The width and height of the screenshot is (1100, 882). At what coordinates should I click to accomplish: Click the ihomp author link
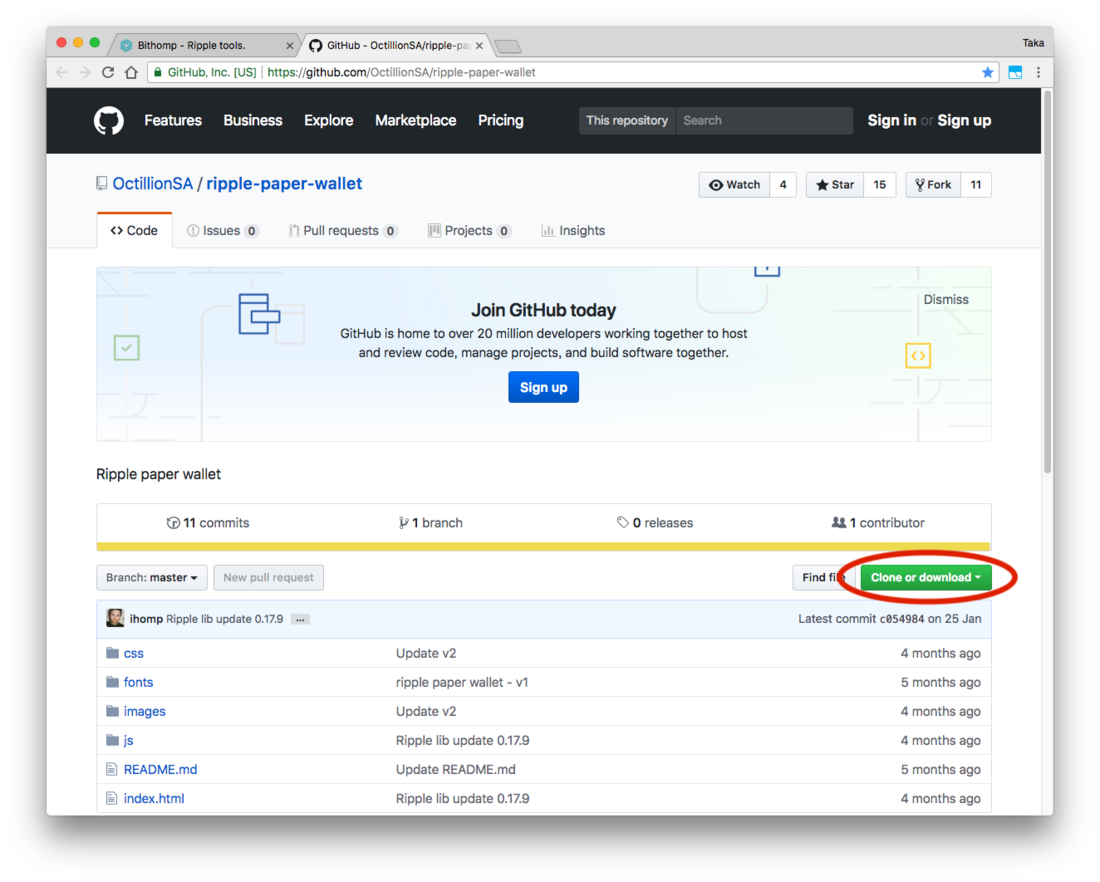146,620
